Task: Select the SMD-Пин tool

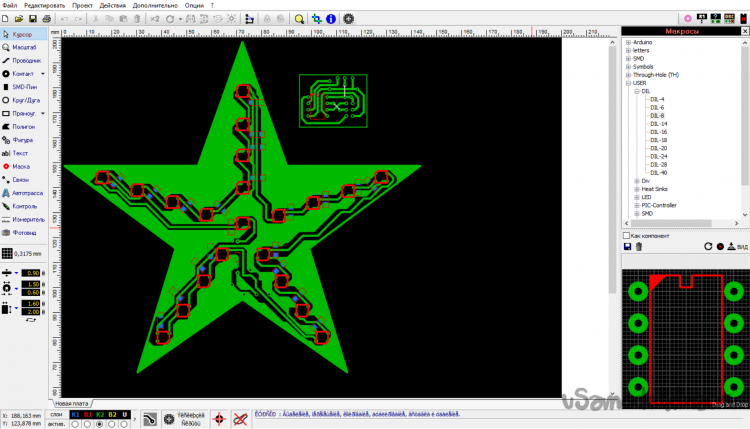Action: click(x=25, y=87)
